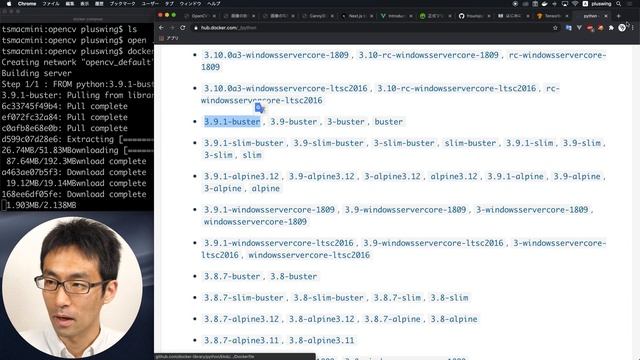Open the 3.8-slim tag link
This screenshot has height=360, width=640.
(x=449, y=298)
